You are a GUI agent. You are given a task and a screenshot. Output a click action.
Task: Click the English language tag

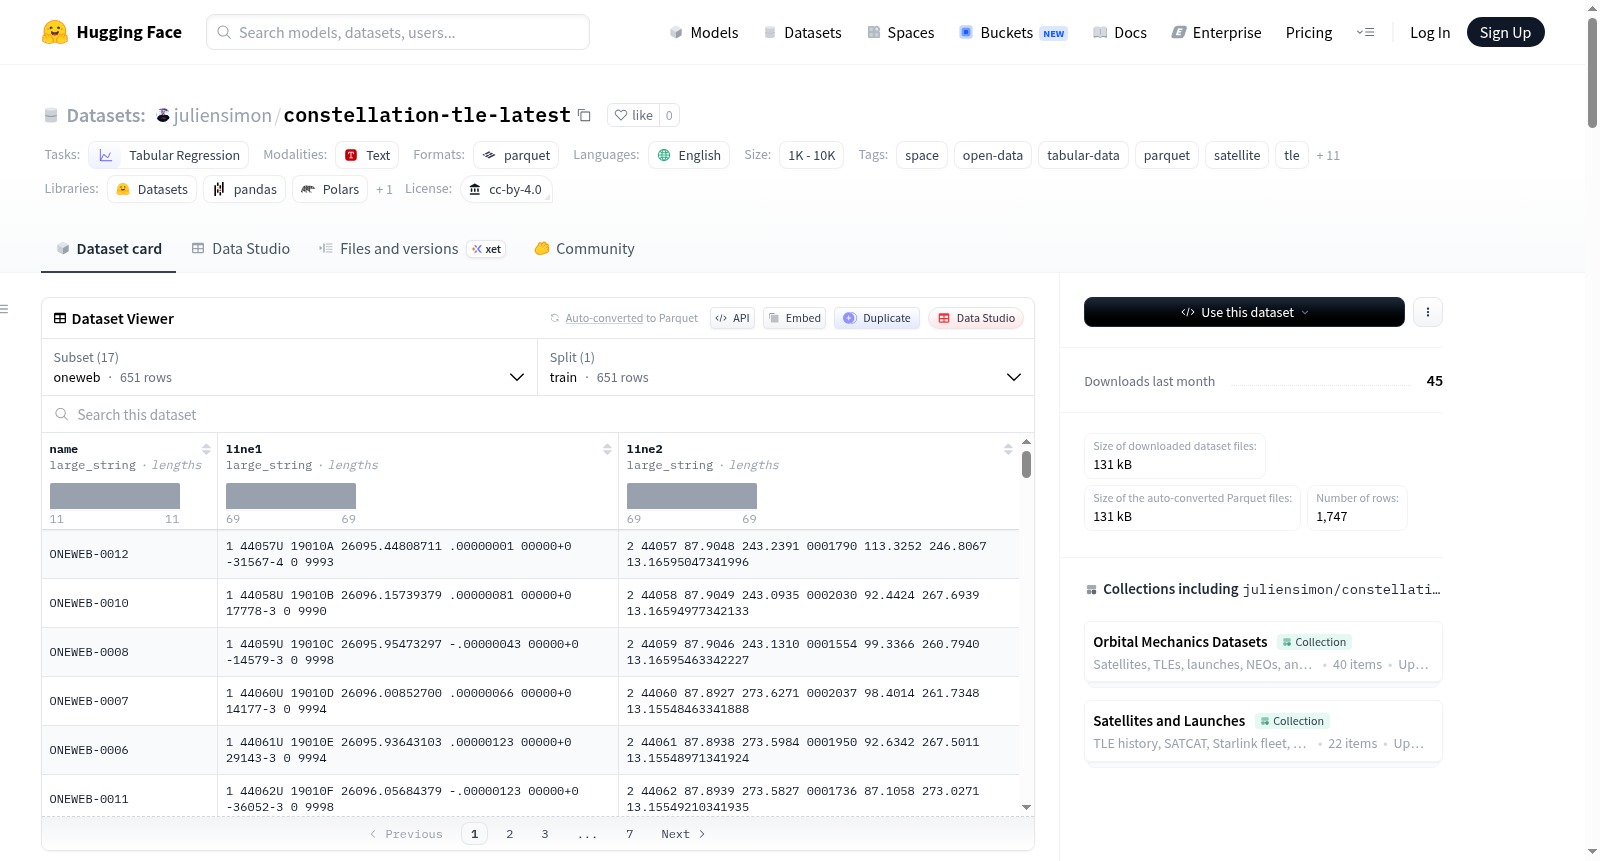[689, 155]
